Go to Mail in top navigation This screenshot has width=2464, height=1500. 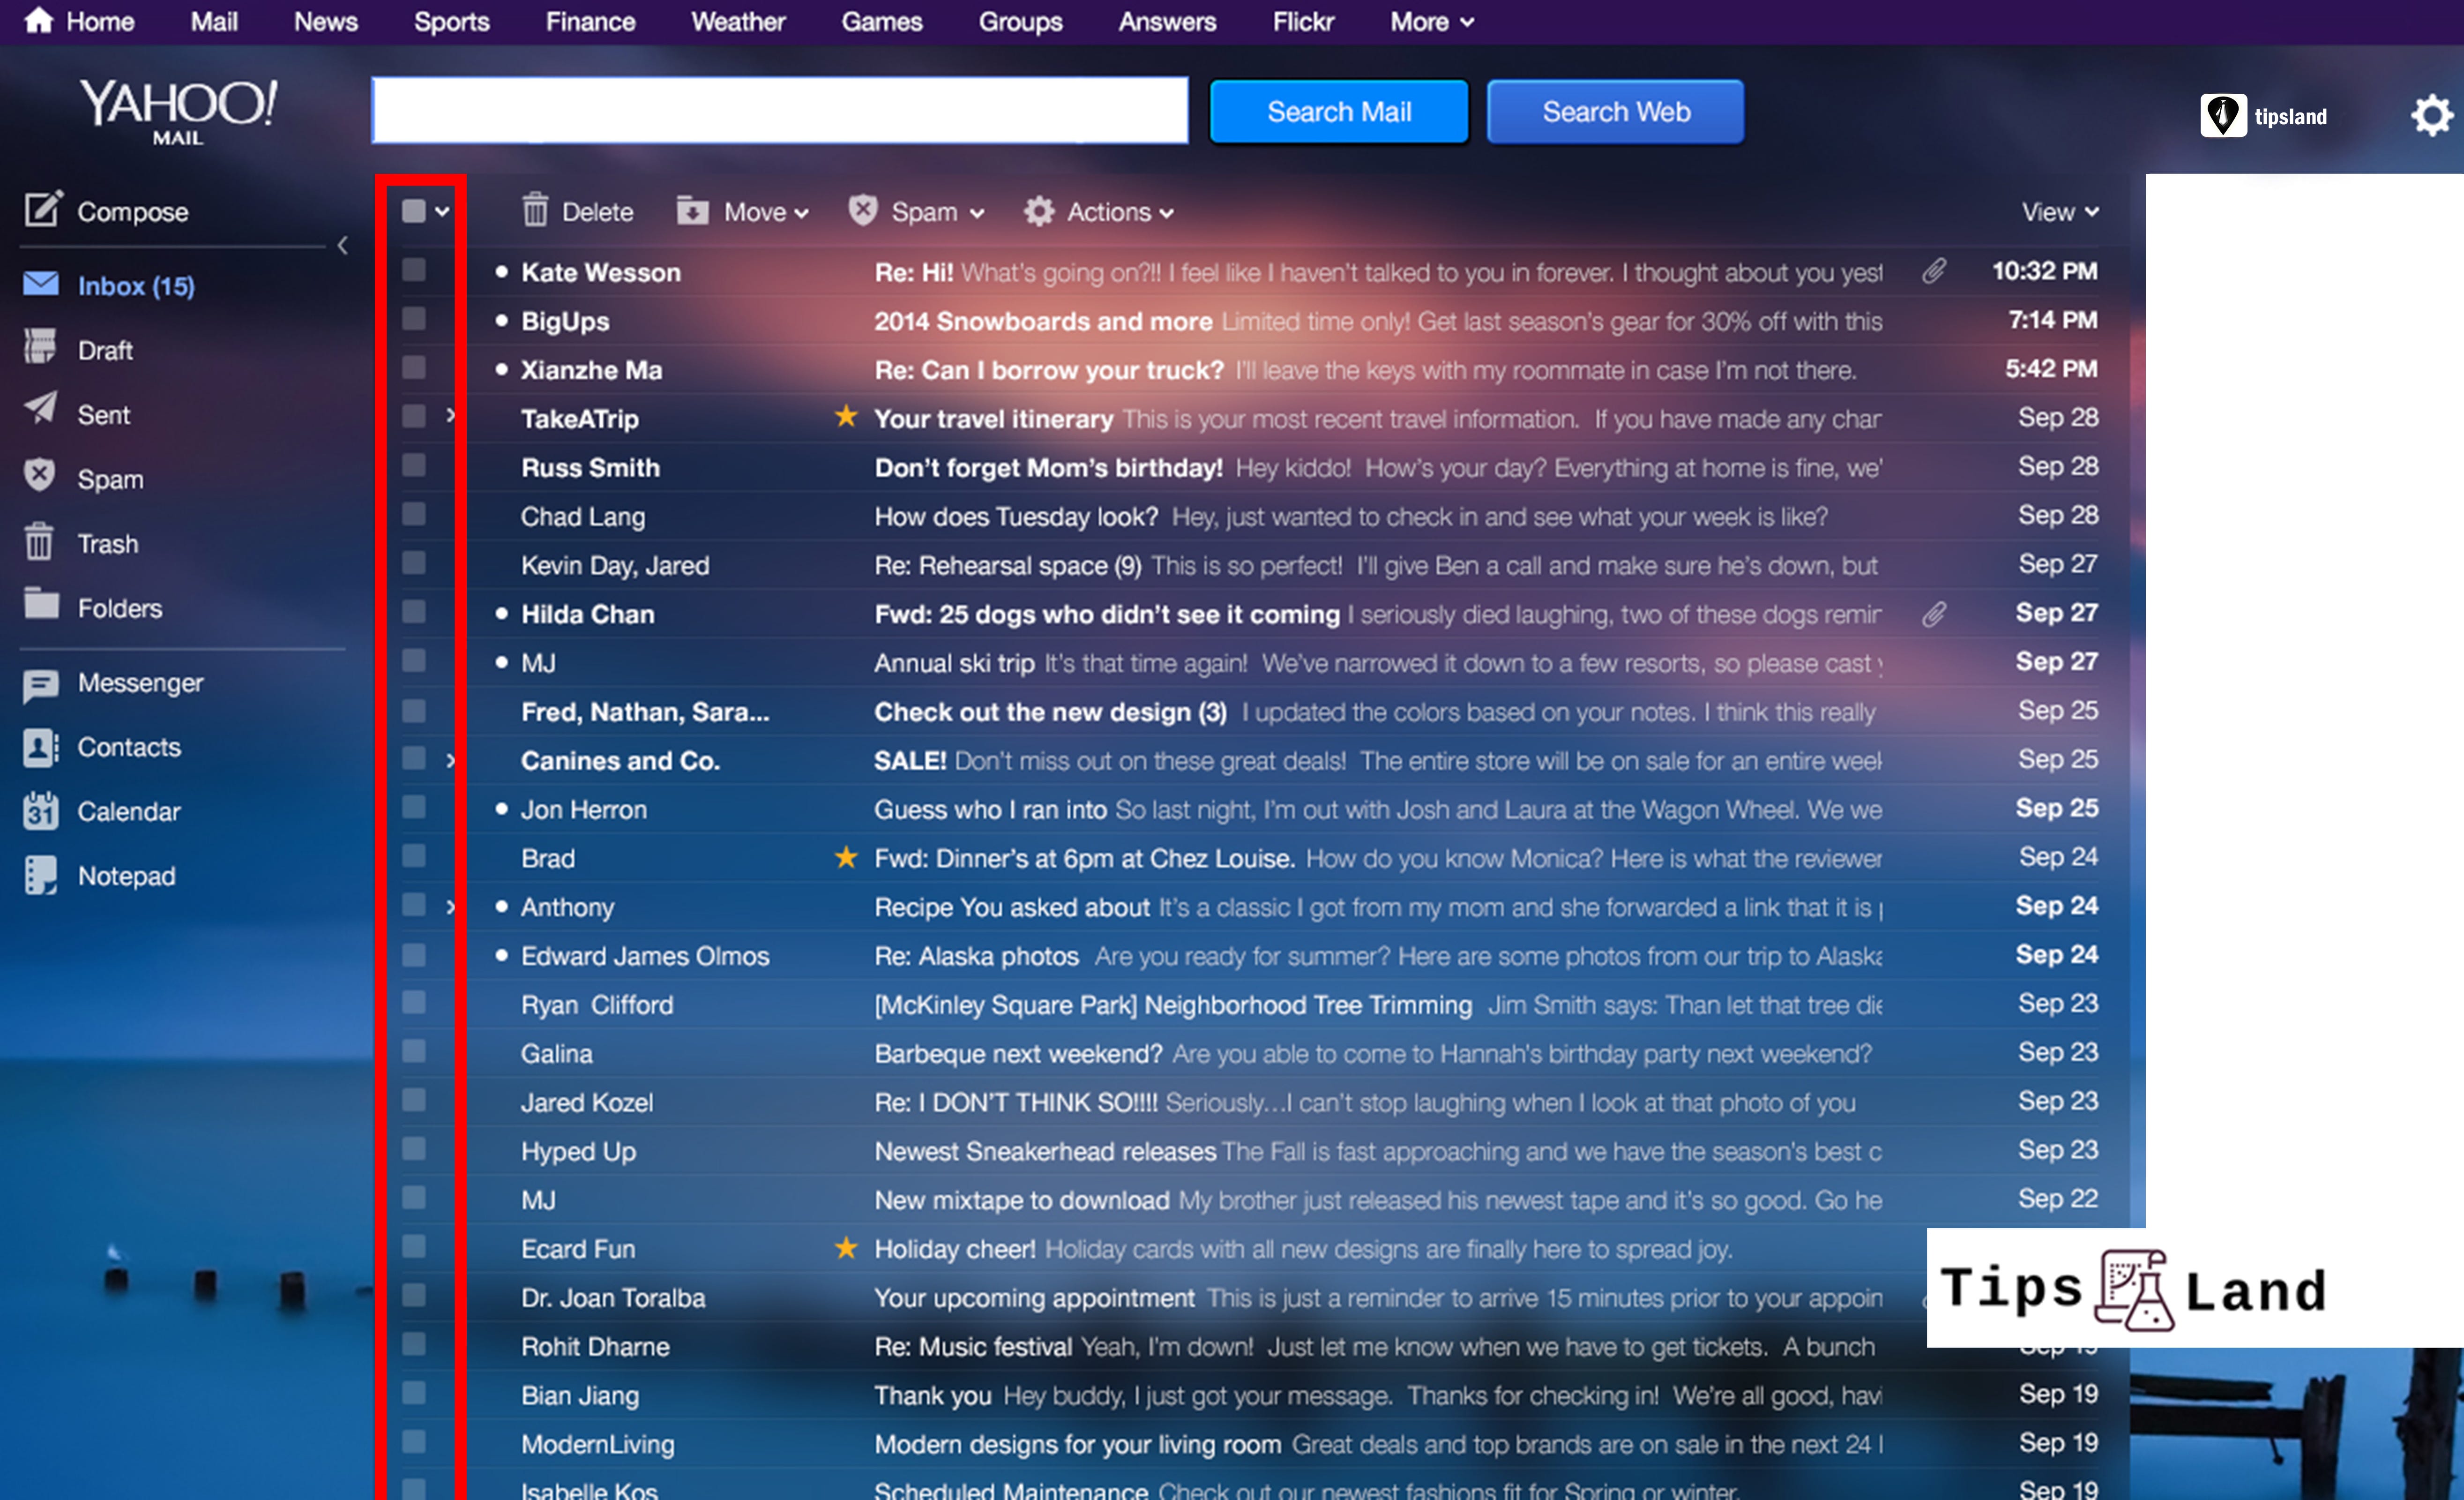pos(214,21)
